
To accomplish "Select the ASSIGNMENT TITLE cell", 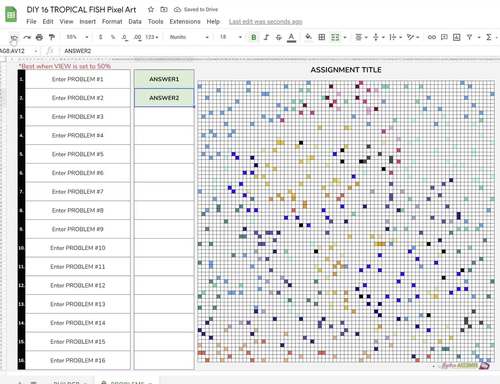I will coord(346,70).
